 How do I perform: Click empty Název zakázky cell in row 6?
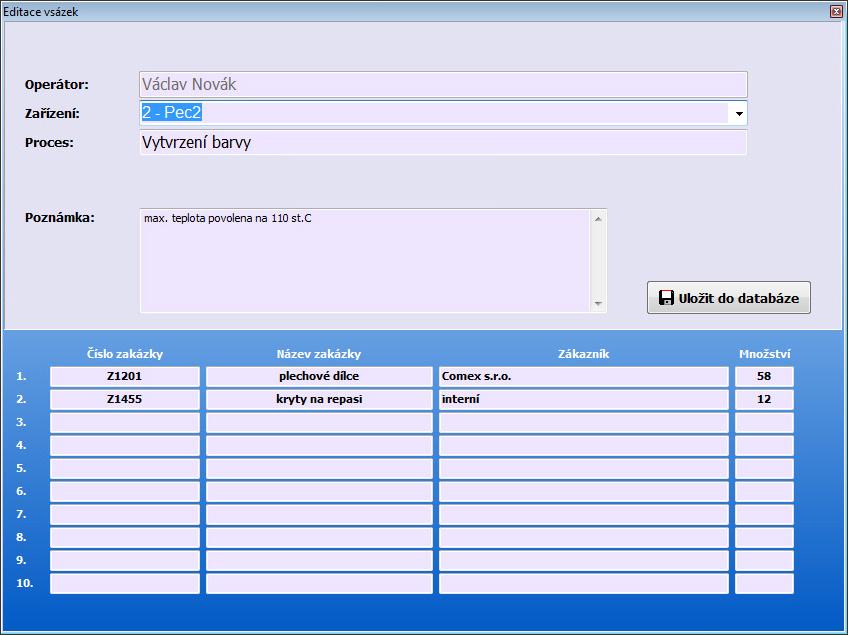click(x=319, y=492)
